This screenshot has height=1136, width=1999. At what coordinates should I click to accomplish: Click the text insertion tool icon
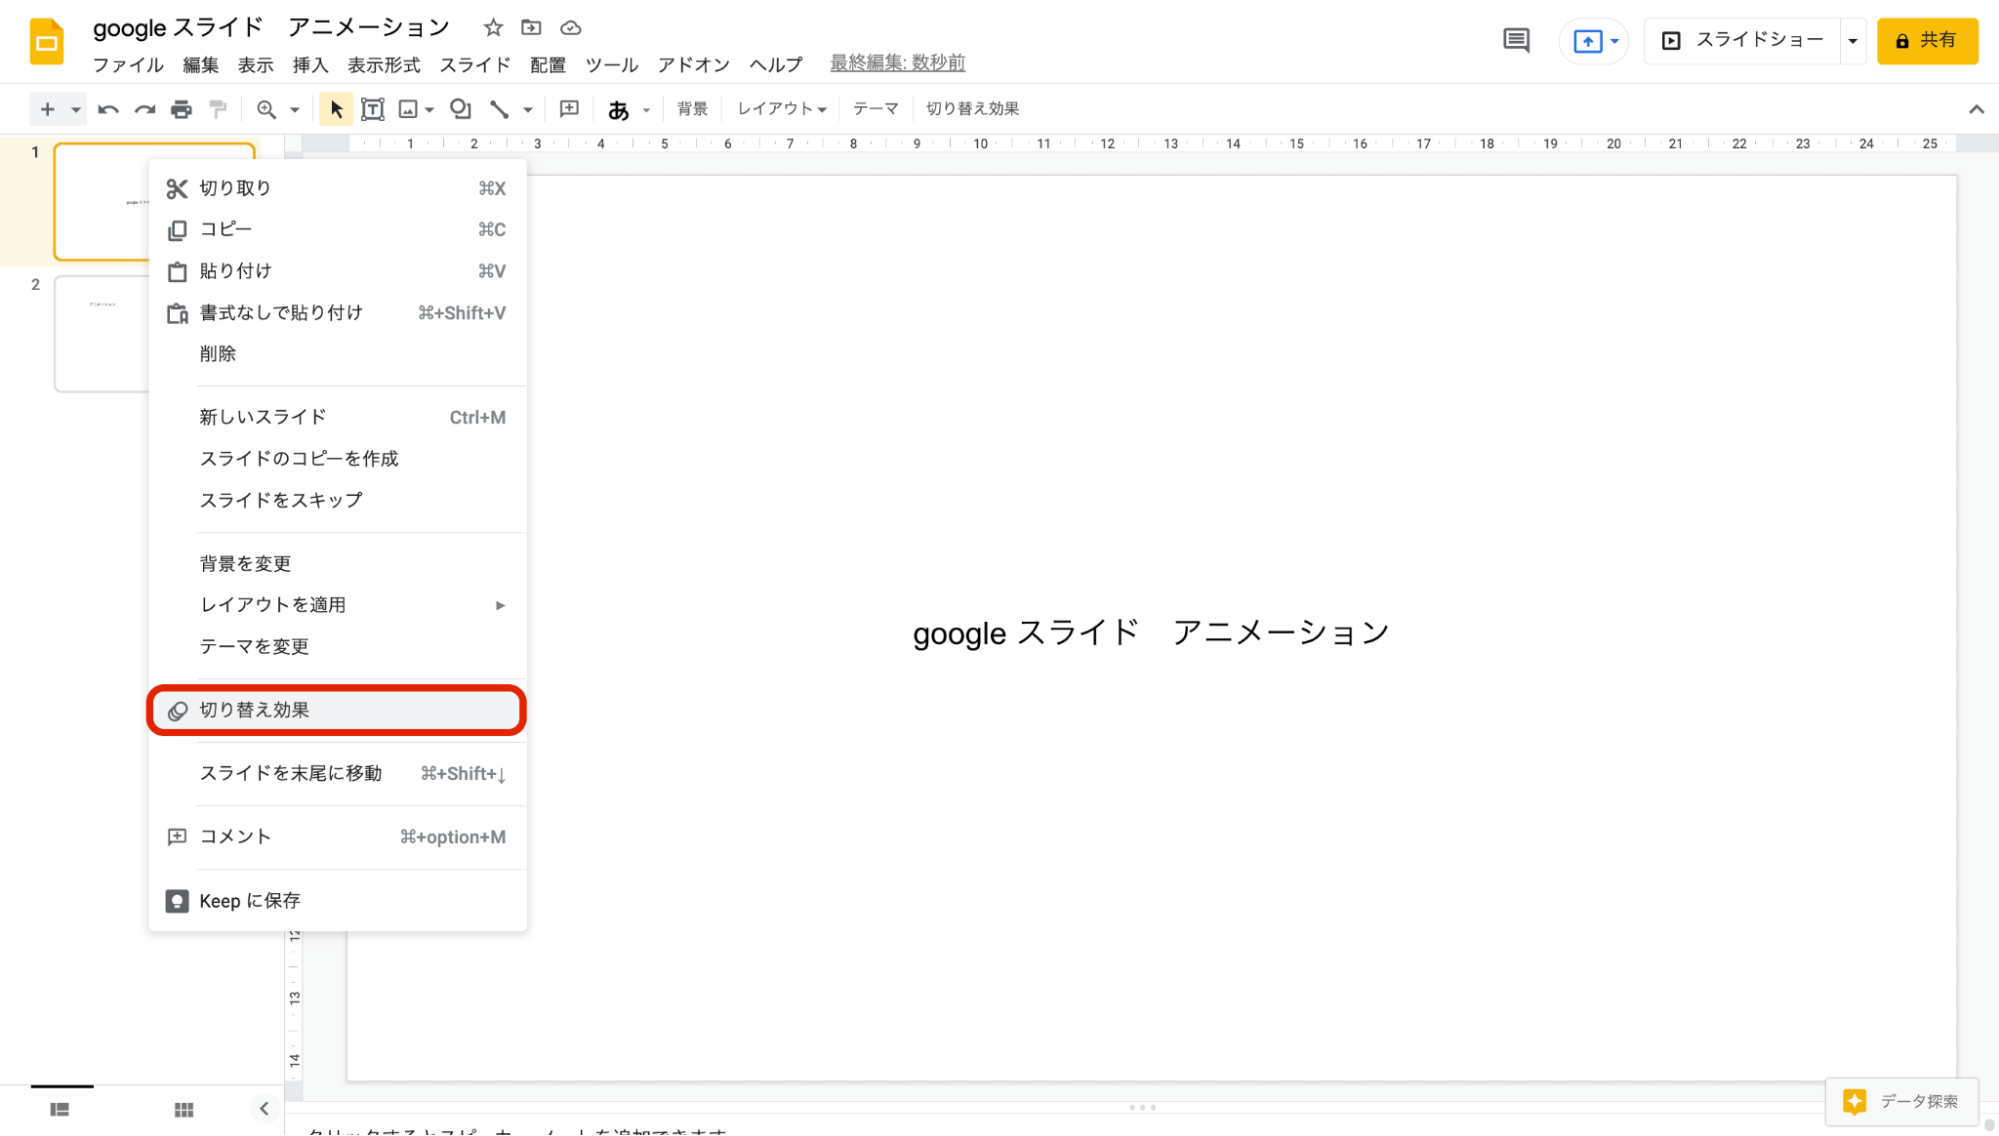(371, 109)
